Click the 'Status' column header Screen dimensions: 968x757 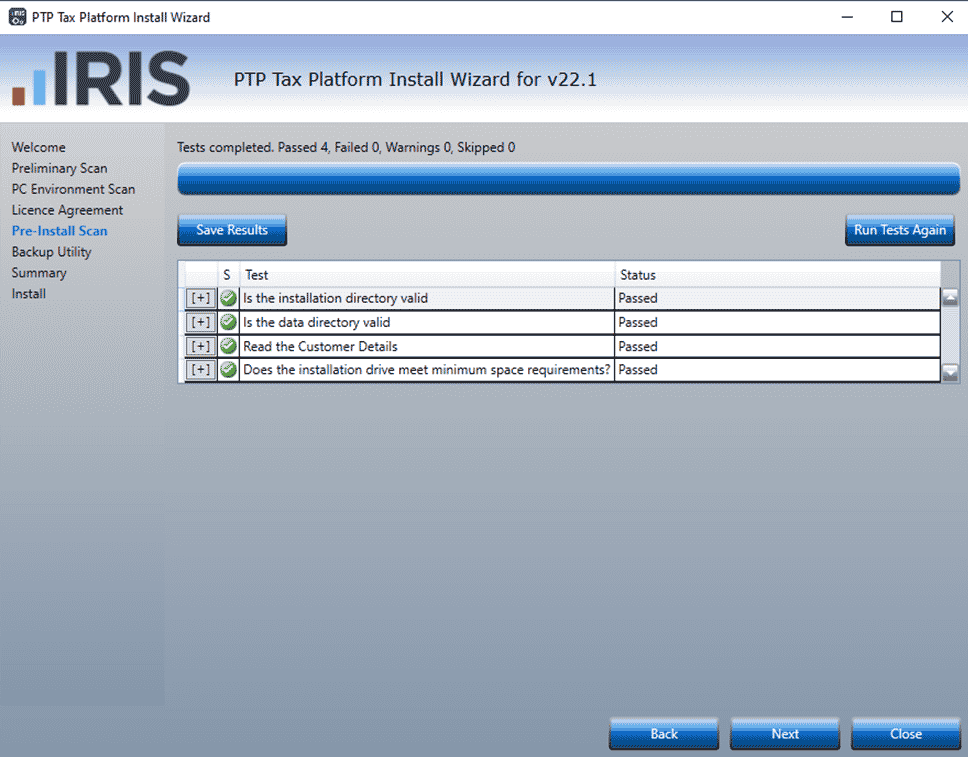coord(777,275)
